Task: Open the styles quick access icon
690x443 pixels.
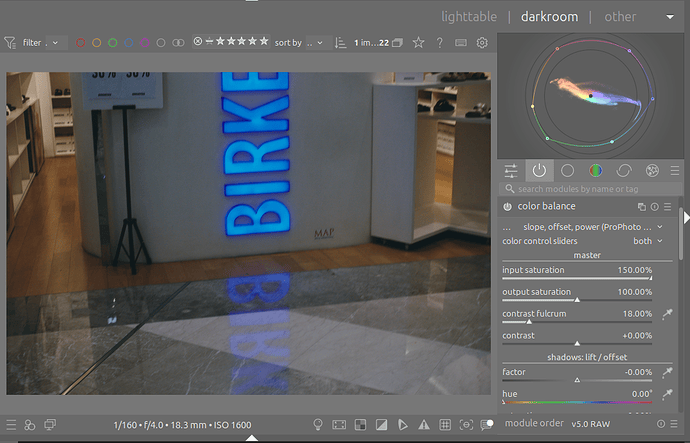Action: (29, 425)
